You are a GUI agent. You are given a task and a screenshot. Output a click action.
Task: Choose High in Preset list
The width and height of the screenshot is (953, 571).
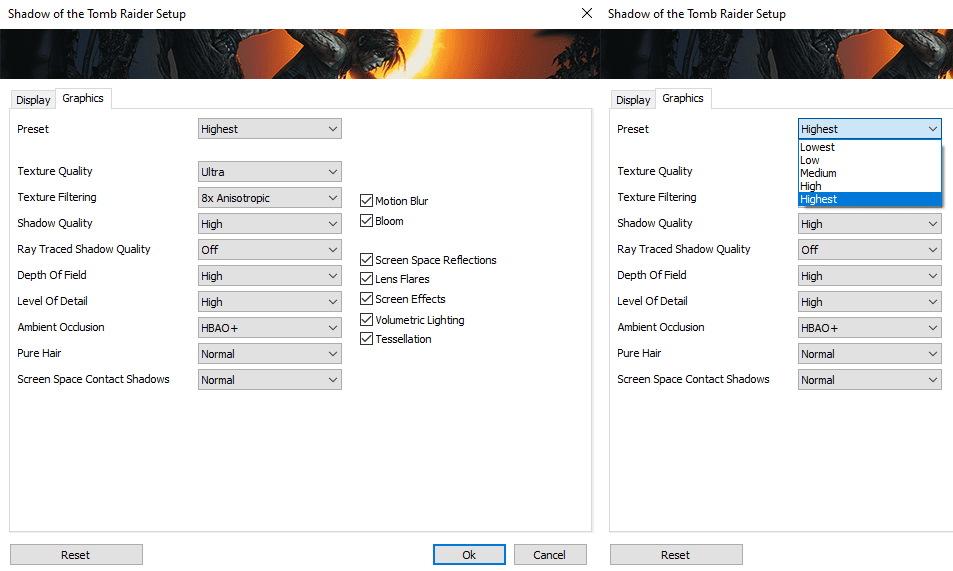click(869, 186)
